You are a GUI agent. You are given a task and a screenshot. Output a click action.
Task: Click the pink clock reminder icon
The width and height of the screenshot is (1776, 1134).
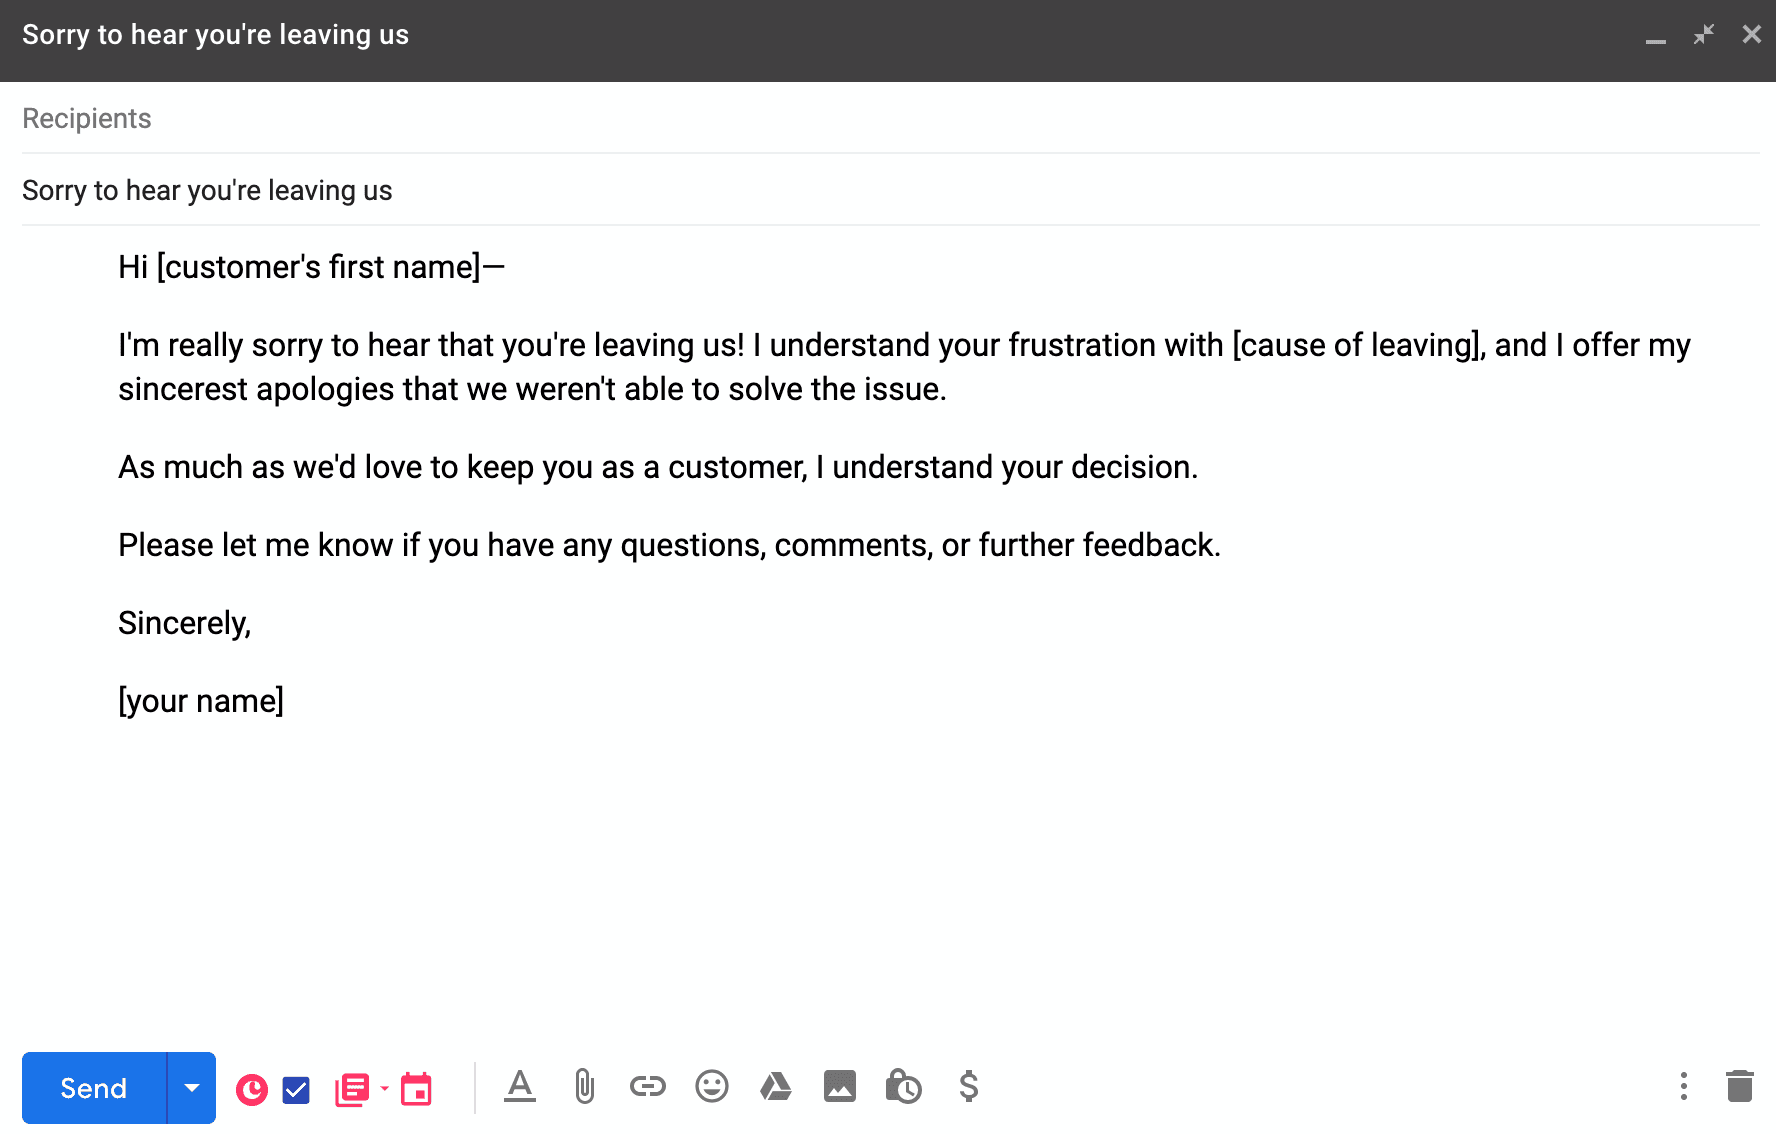point(252,1089)
